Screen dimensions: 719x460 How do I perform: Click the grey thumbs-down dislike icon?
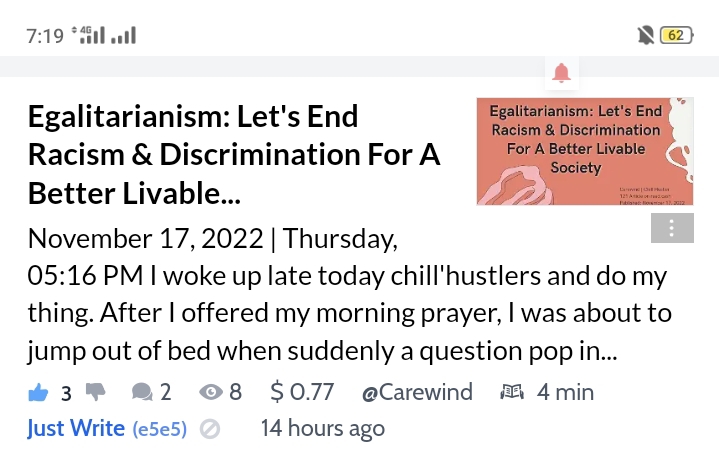[x=96, y=393]
